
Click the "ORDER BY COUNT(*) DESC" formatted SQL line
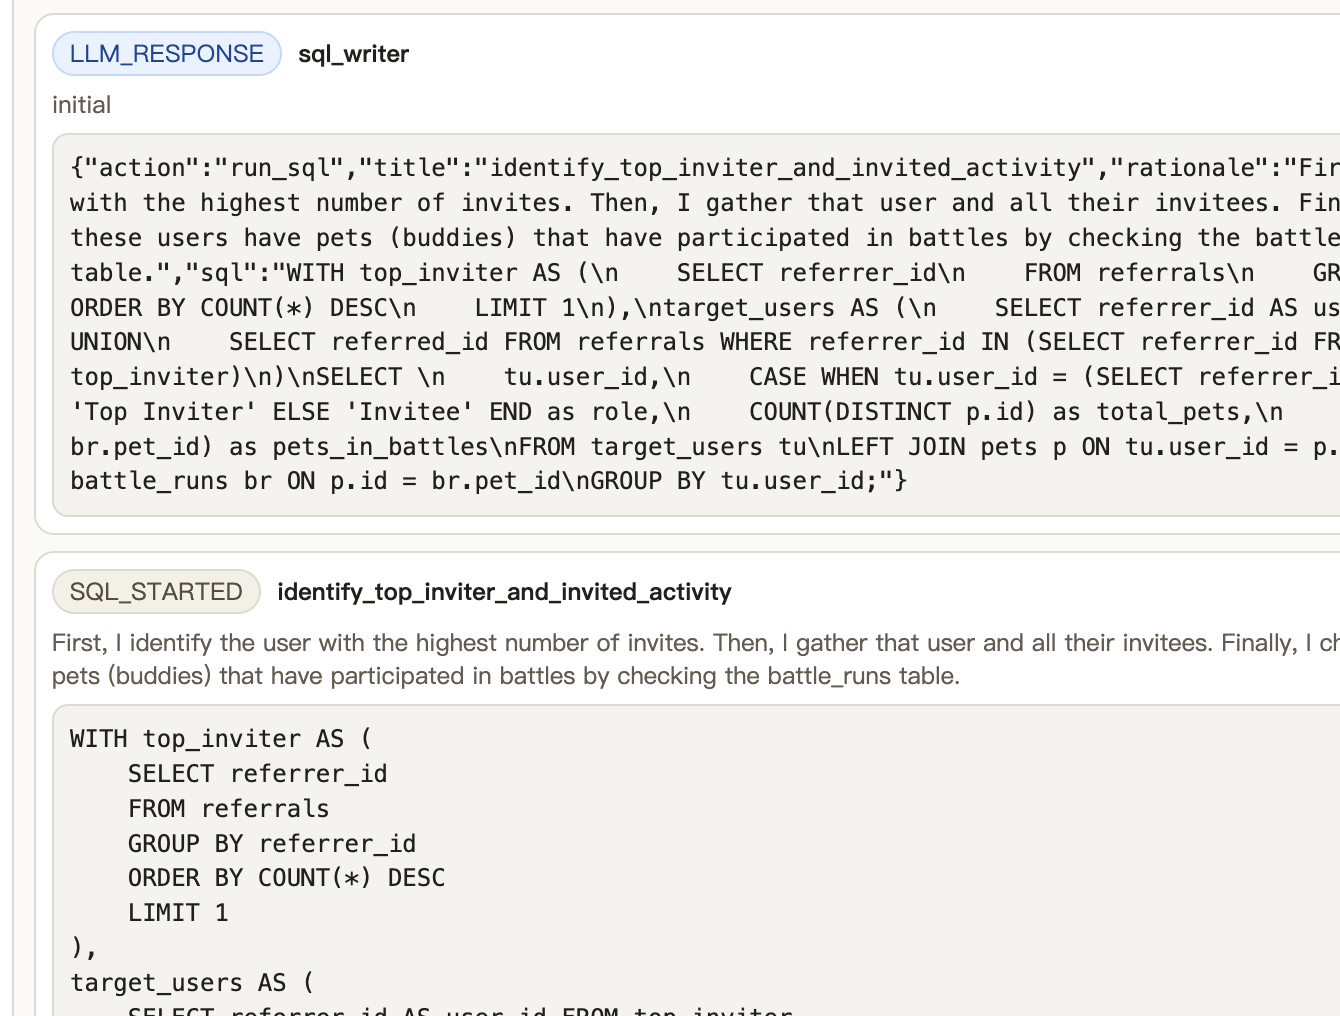286,878
